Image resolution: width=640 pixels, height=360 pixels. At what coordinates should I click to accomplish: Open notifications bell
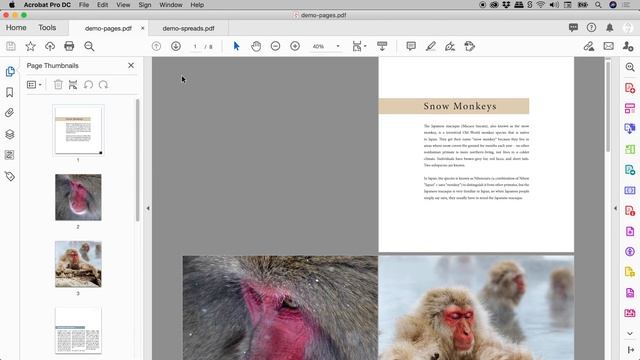pos(609,27)
